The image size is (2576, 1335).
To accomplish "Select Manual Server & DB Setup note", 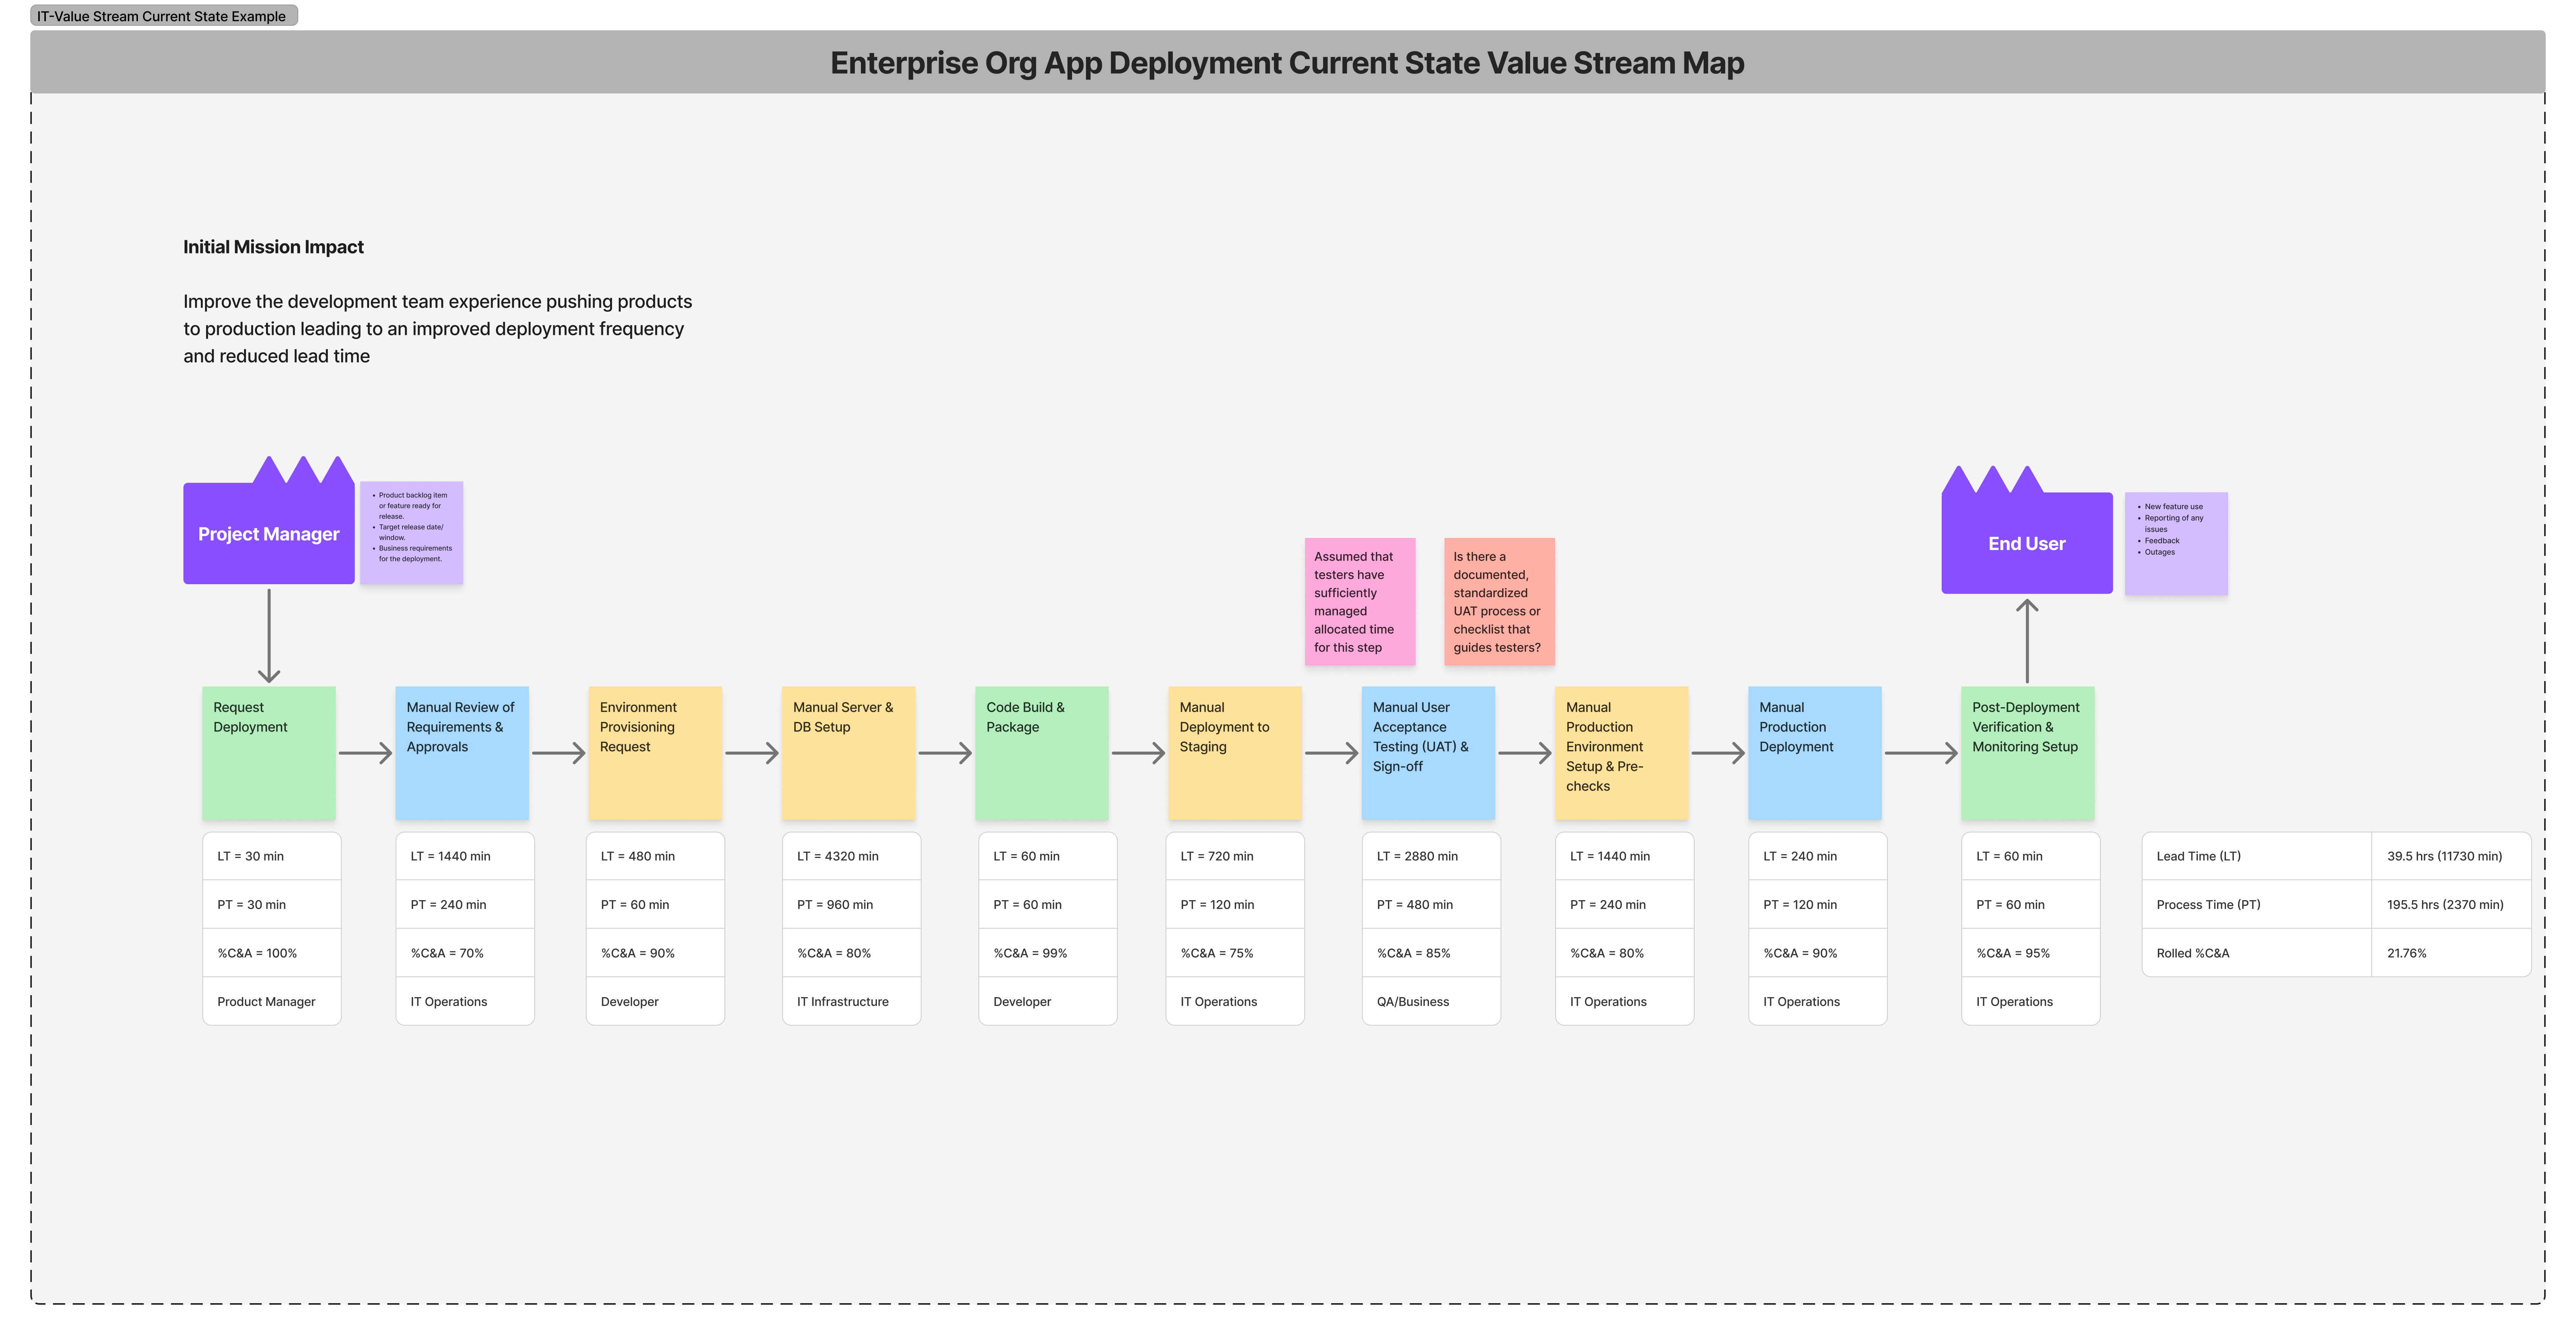I will coord(848,753).
